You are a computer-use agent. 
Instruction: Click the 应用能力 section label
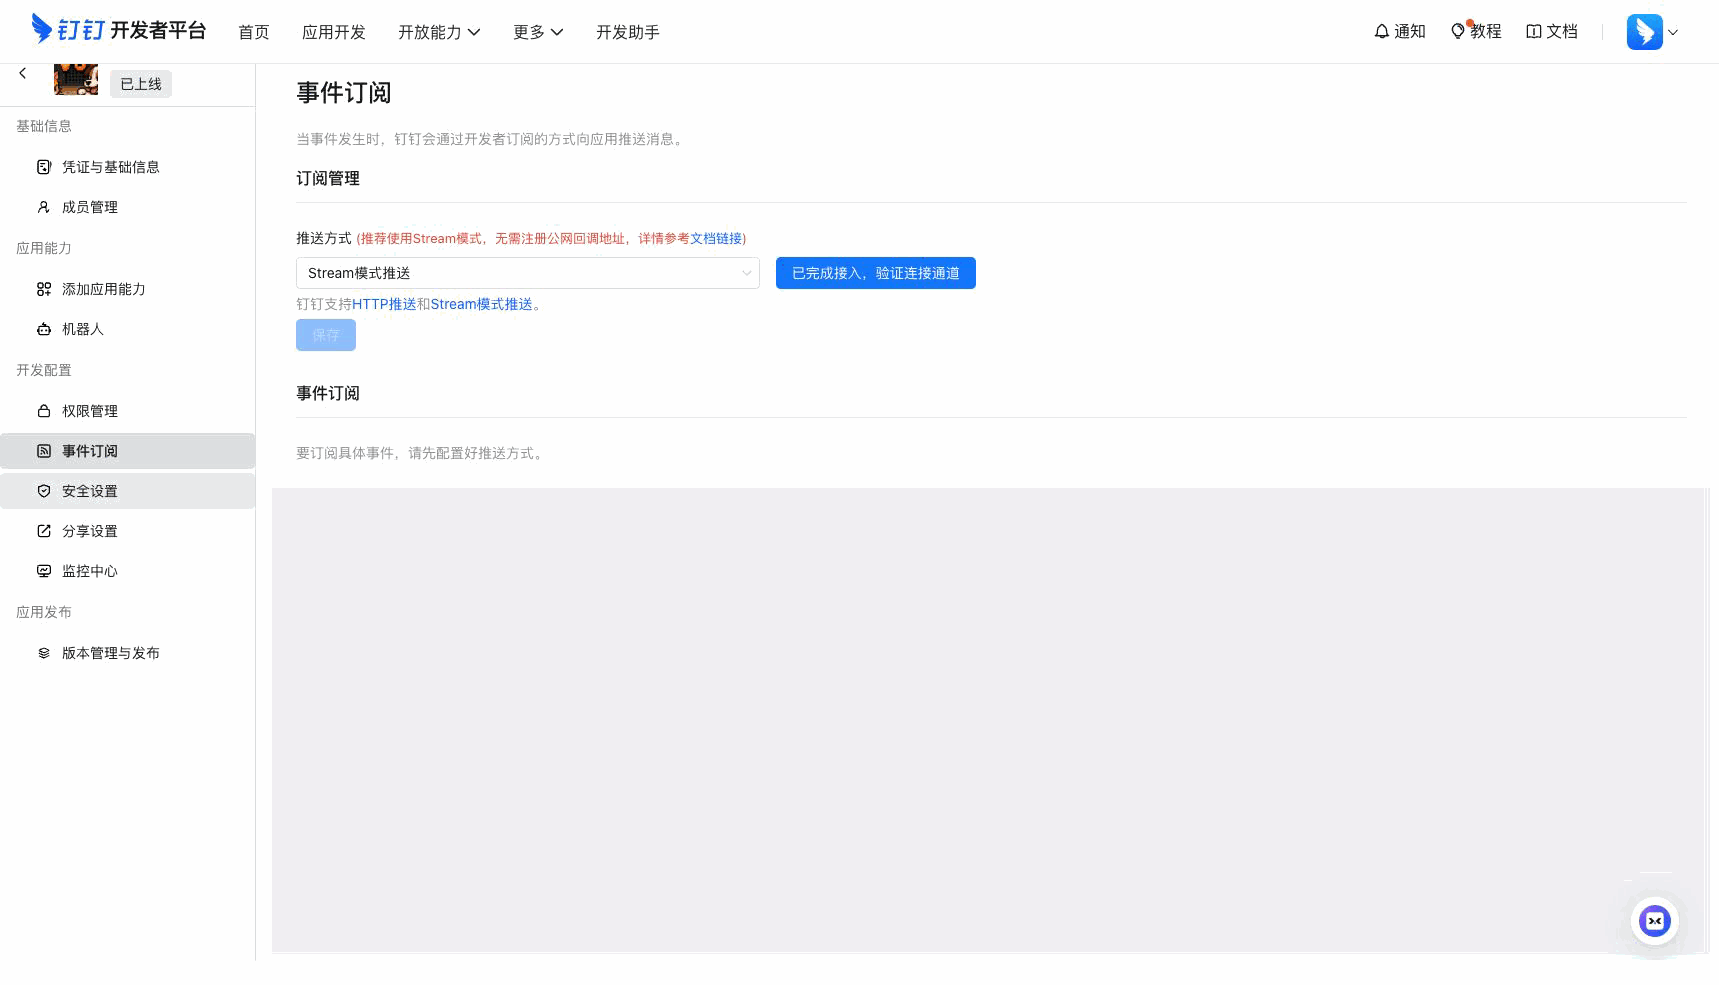pos(44,248)
